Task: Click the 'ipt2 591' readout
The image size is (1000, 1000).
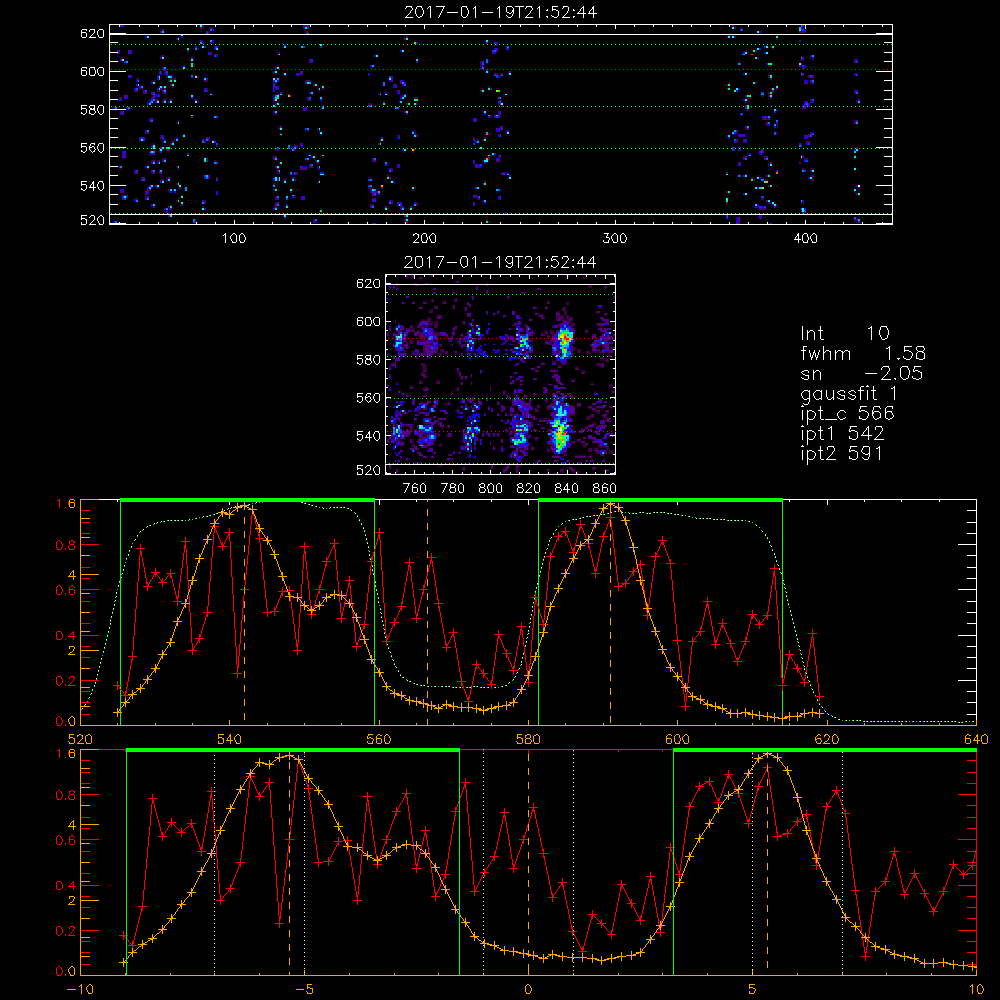Action: (x=841, y=453)
